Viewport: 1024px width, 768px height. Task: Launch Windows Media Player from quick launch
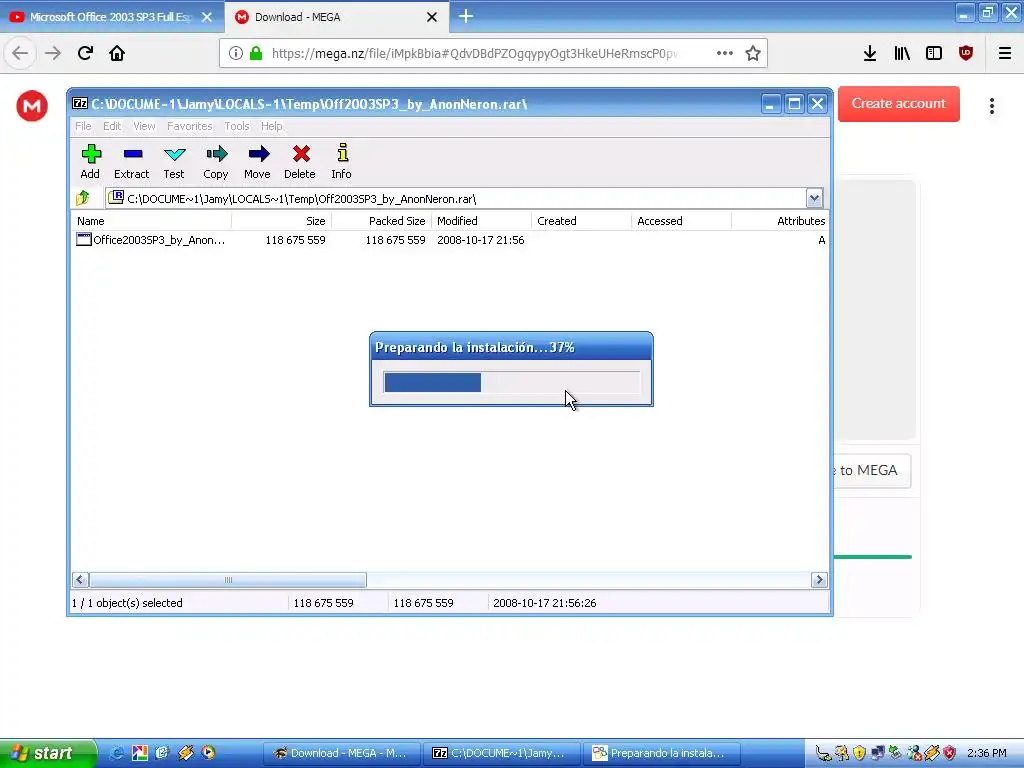point(208,753)
